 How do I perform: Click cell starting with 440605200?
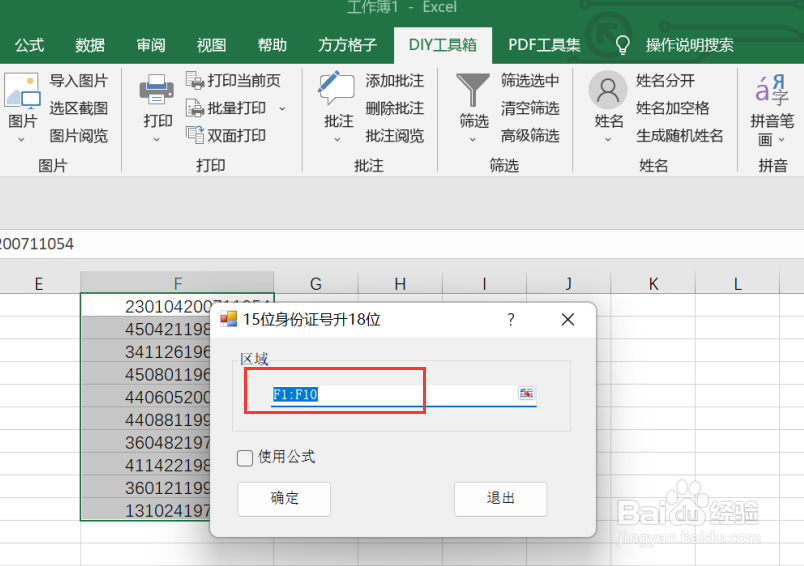point(146,397)
